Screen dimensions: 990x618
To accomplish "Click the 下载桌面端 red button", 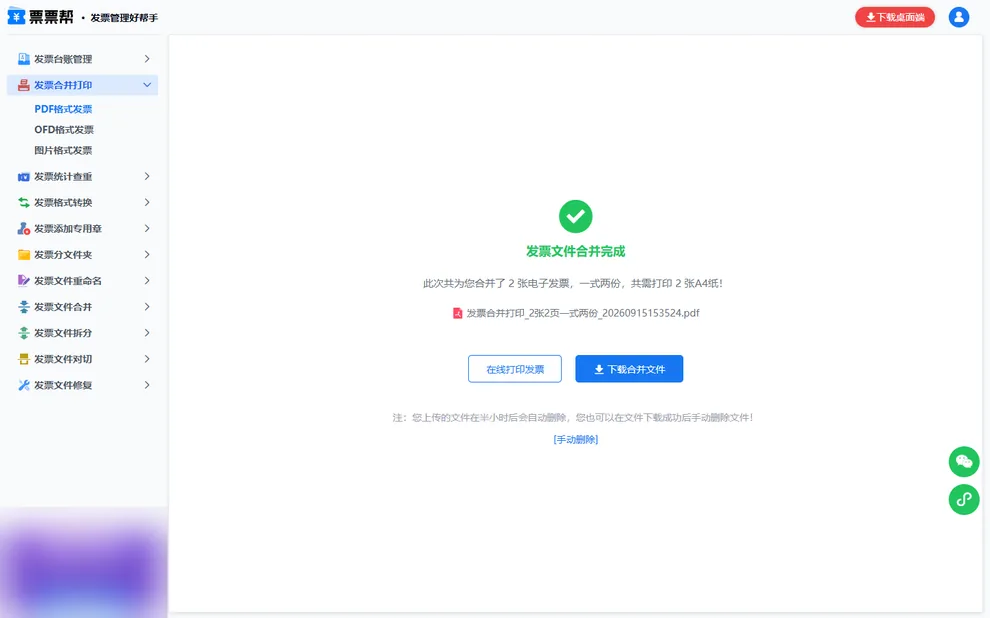I will tap(895, 17).
